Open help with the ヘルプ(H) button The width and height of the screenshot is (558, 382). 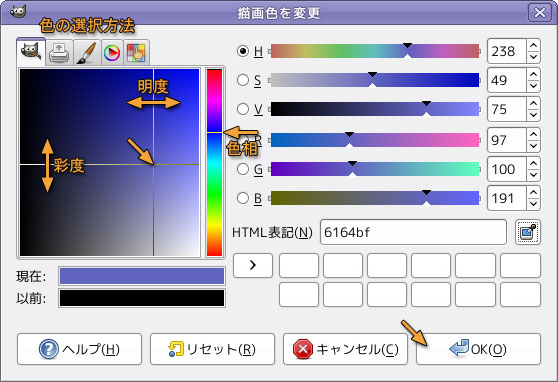[x=79, y=349]
